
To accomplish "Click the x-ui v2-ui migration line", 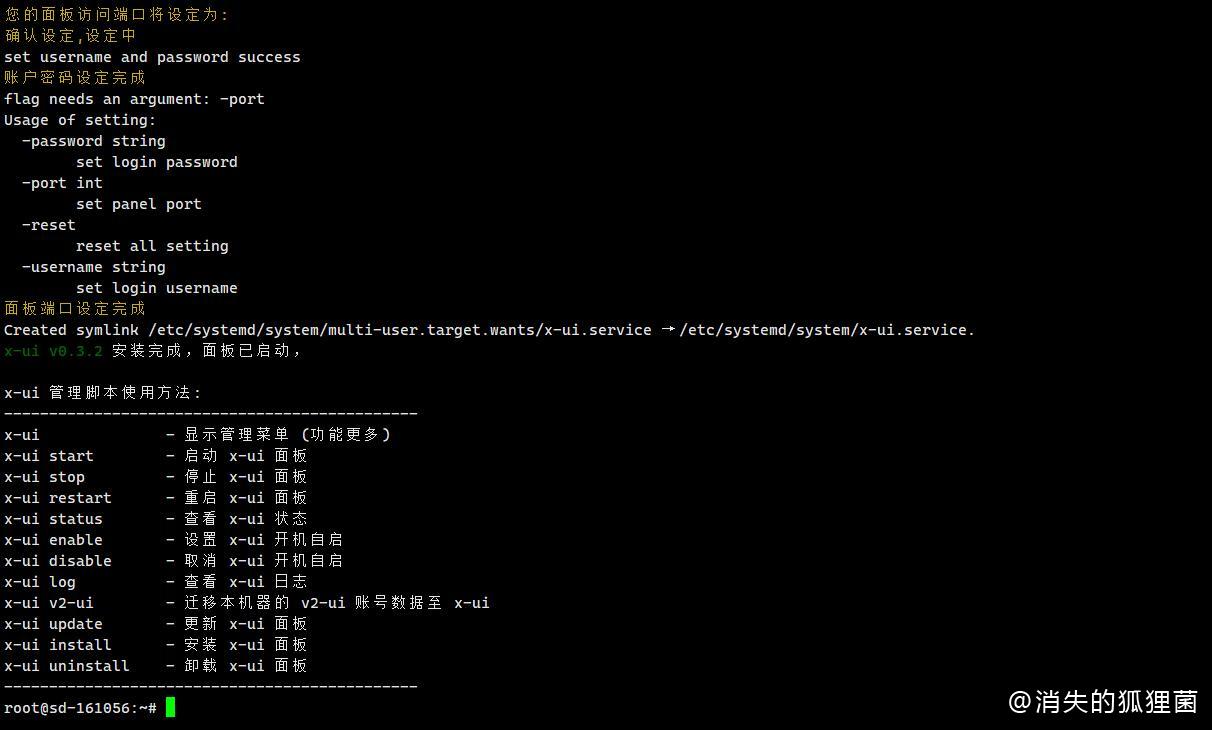I will tap(247, 603).
